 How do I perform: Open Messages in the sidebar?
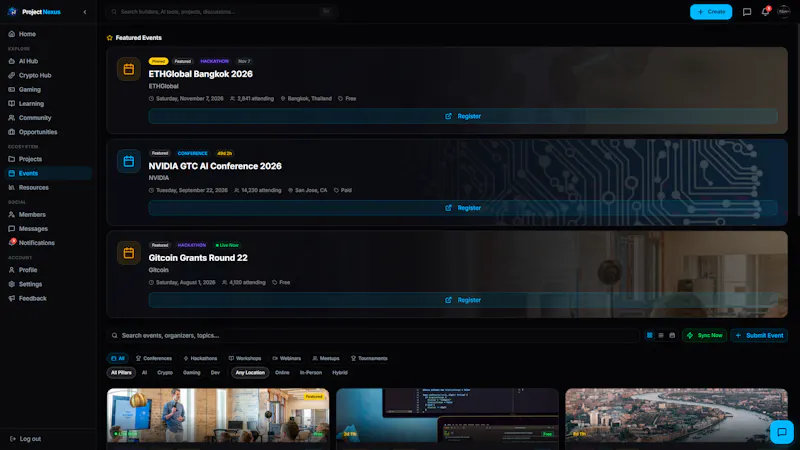[48, 229]
